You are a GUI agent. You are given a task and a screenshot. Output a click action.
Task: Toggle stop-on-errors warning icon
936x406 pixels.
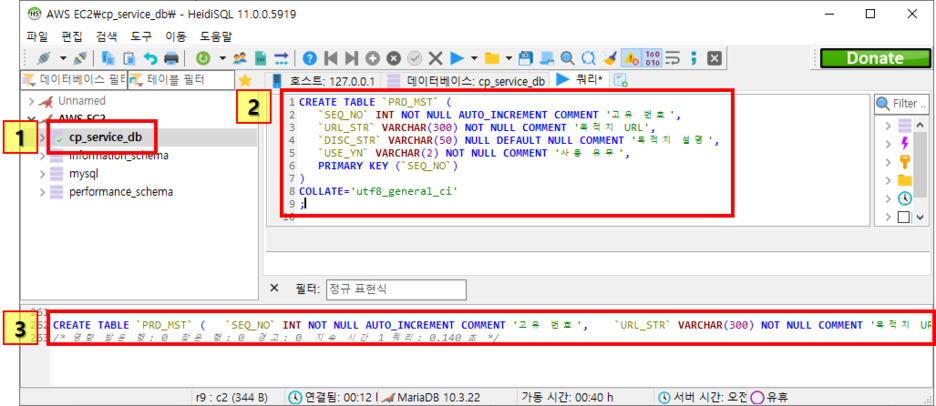(x=630, y=58)
